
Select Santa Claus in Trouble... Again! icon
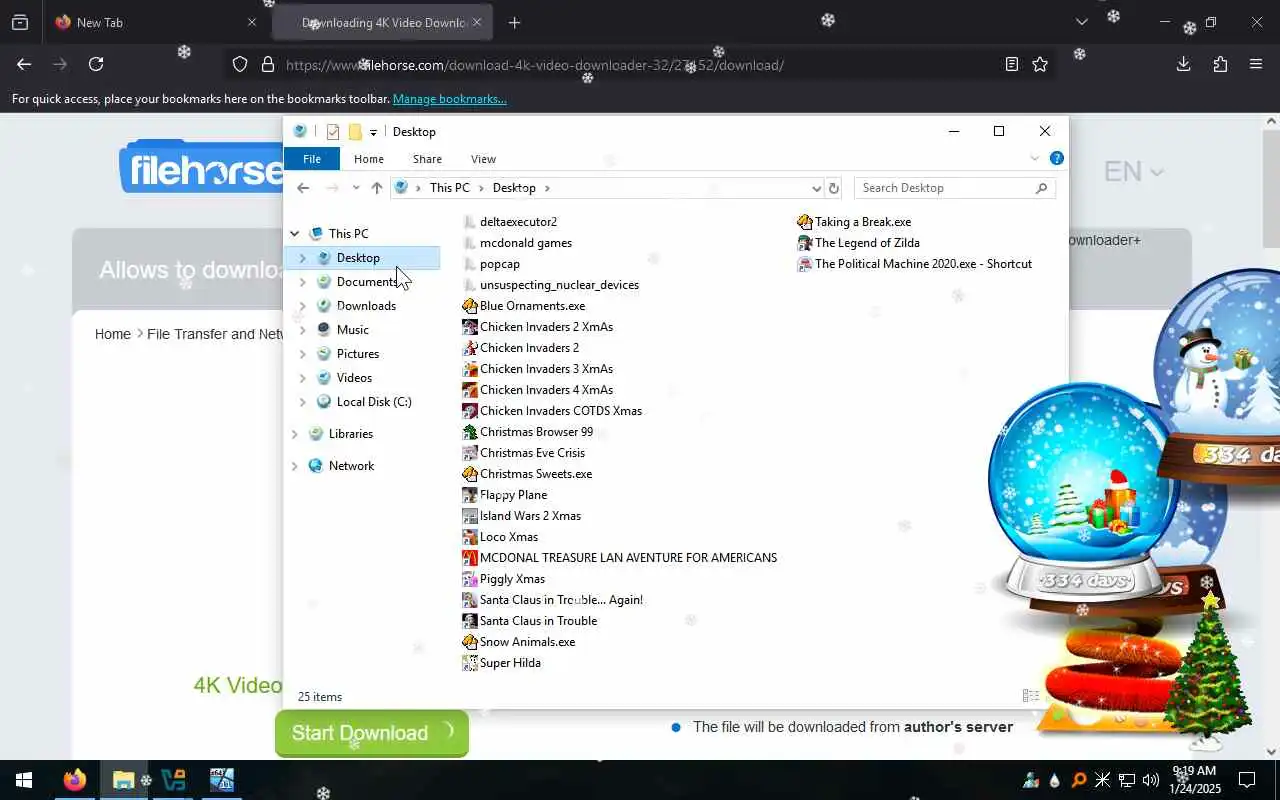coord(470,600)
